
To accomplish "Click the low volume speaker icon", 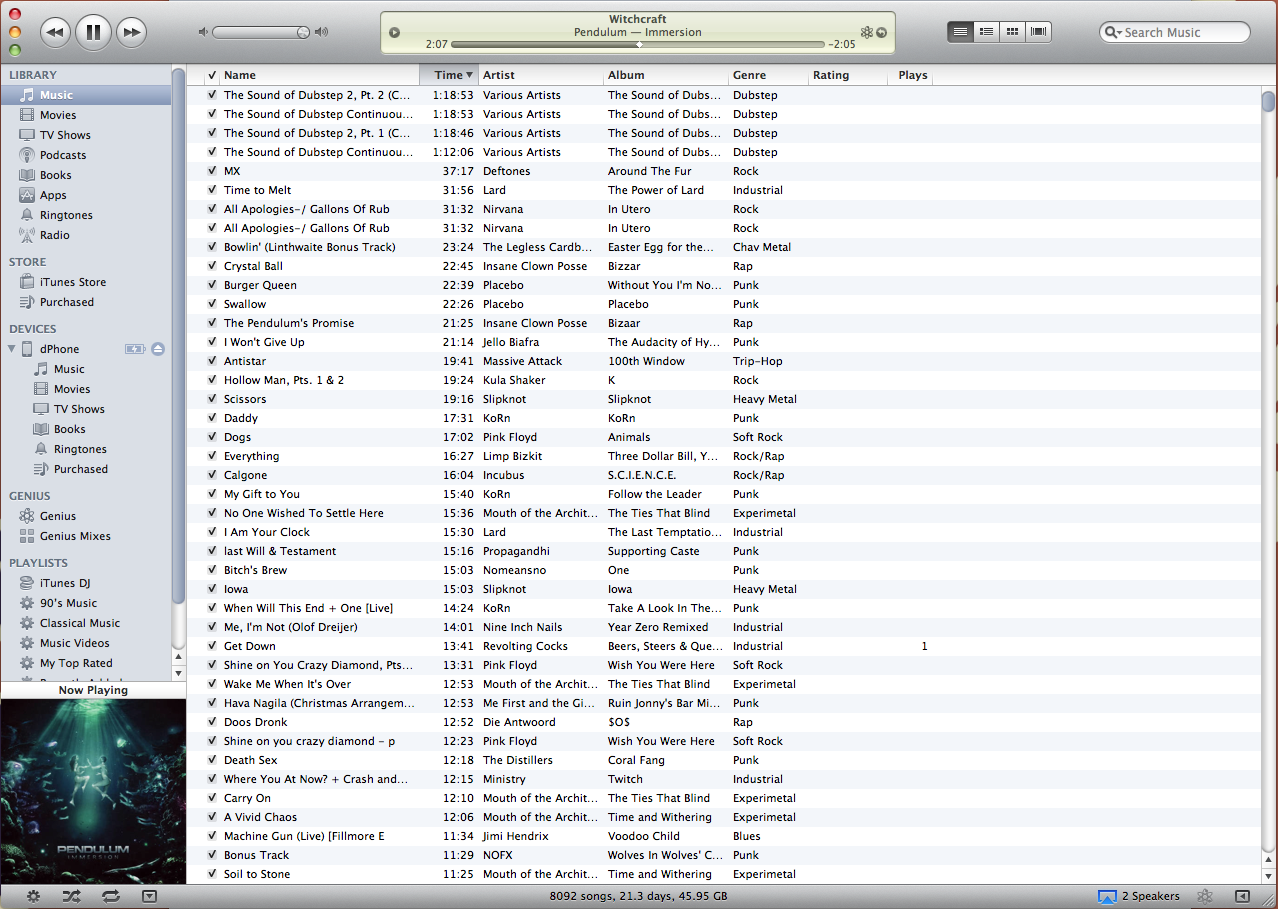I will click(x=203, y=32).
